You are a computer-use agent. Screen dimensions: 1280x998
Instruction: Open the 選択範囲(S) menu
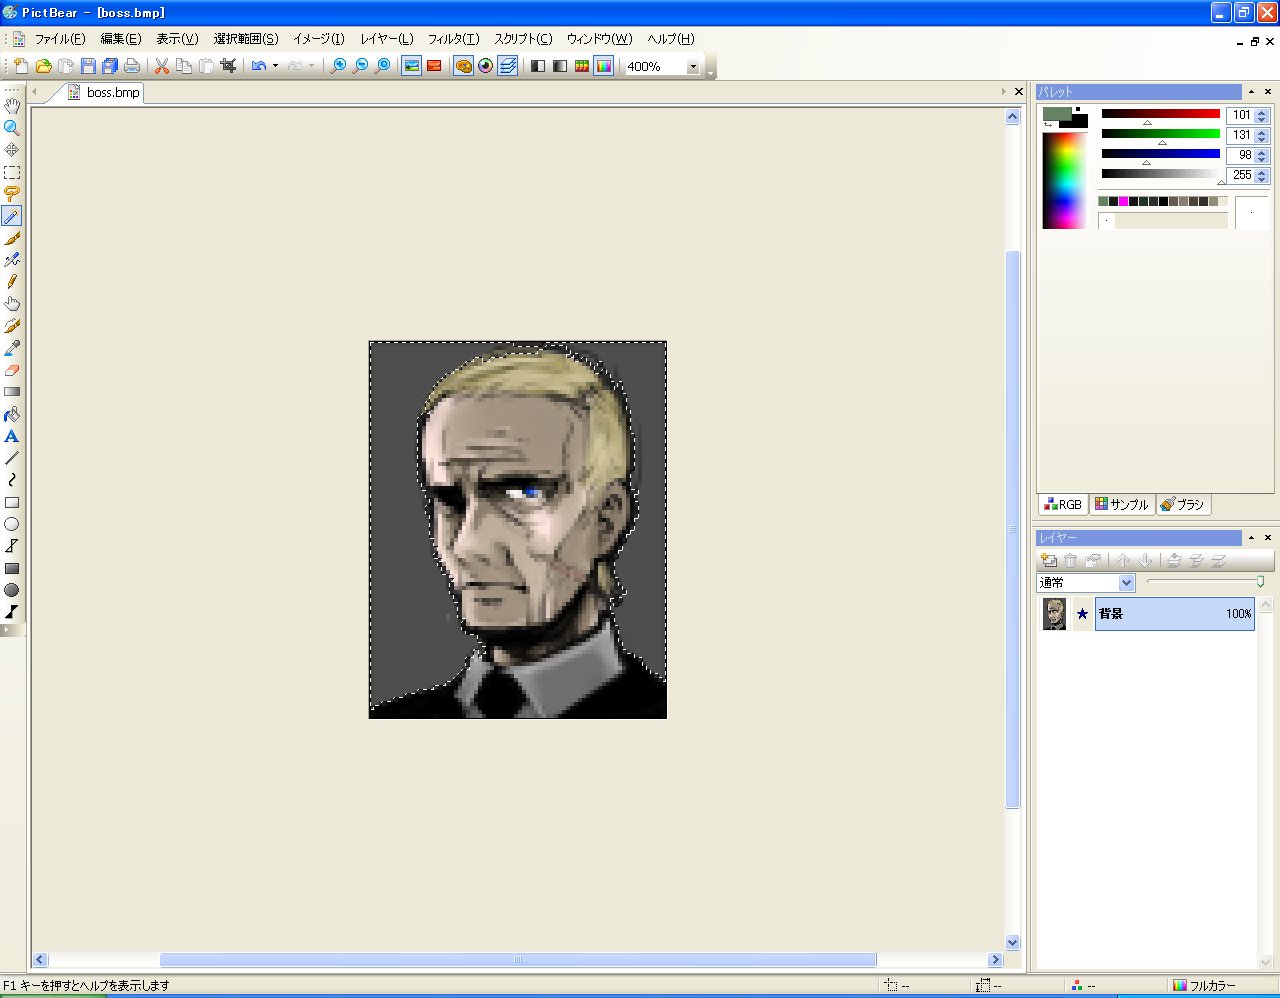coord(246,39)
